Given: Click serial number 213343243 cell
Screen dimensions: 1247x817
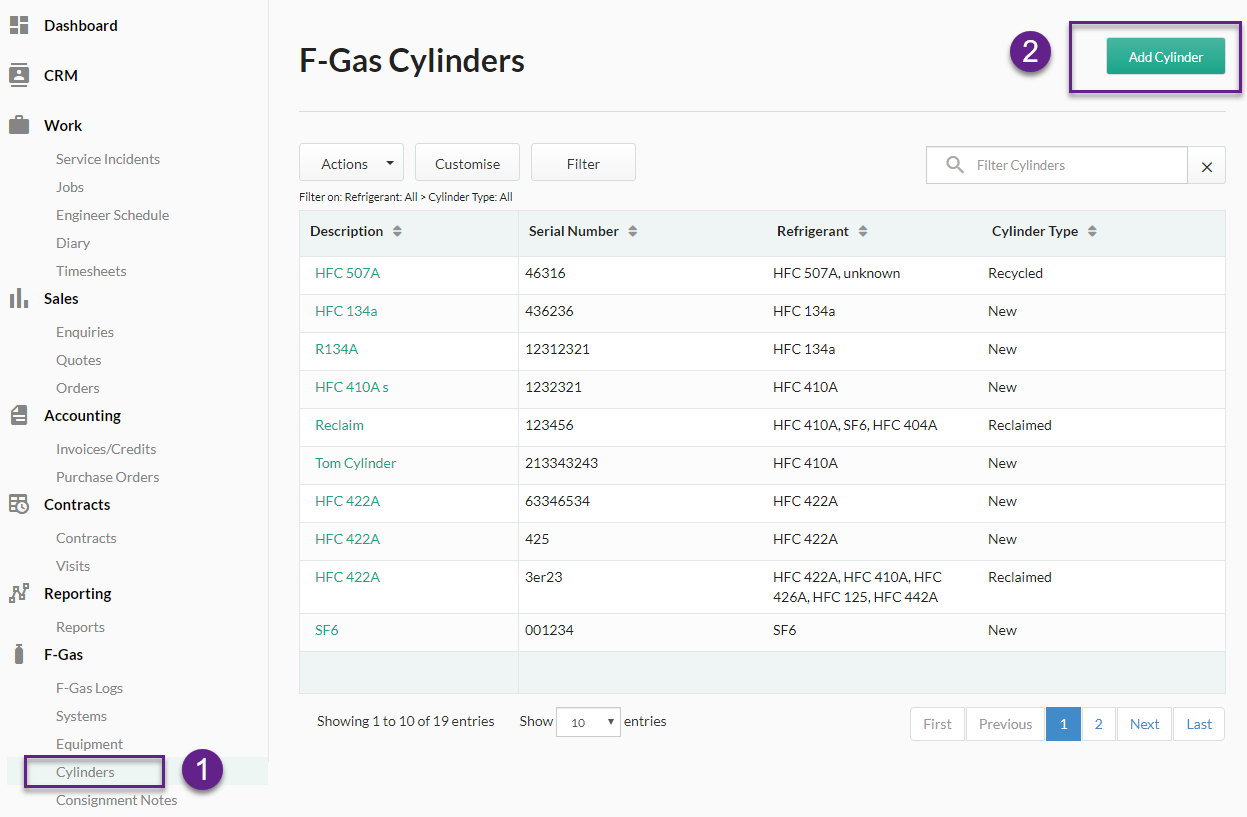Looking at the screenshot, I should coord(561,463).
